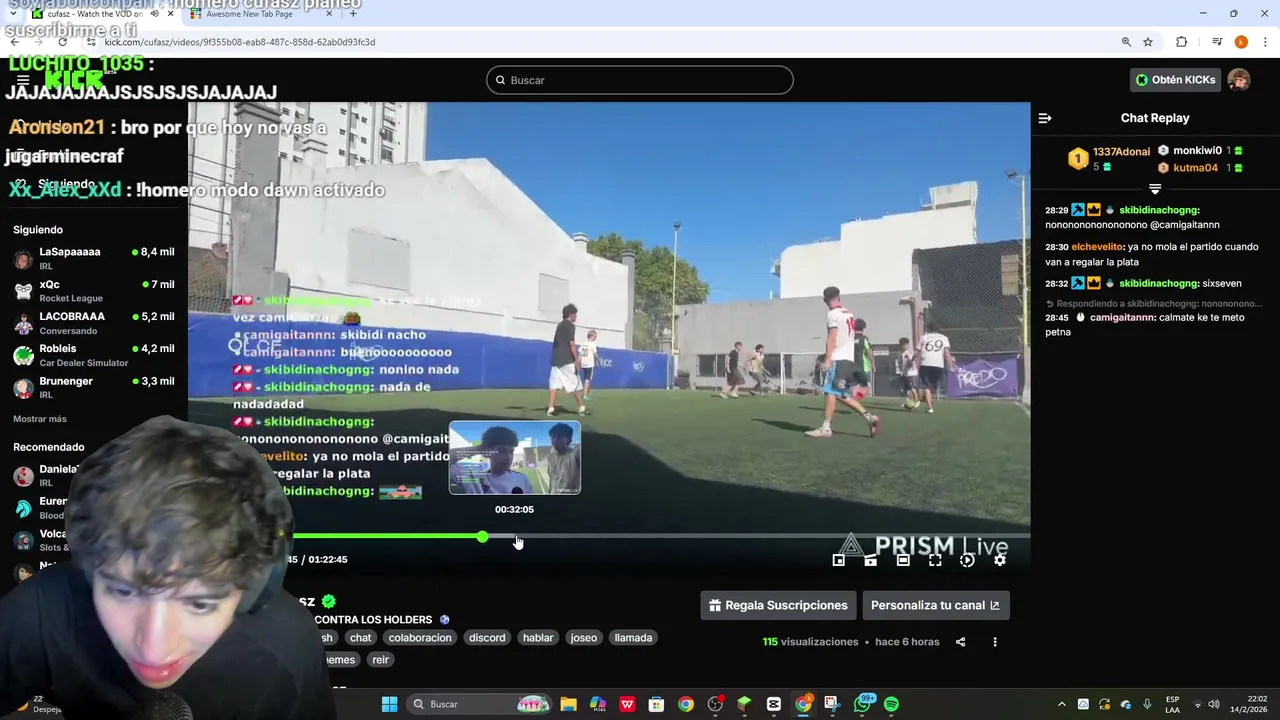This screenshot has width=1280, height=720.
Task: Click kutma04 in chat leaderboard
Action: click(x=1196, y=168)
